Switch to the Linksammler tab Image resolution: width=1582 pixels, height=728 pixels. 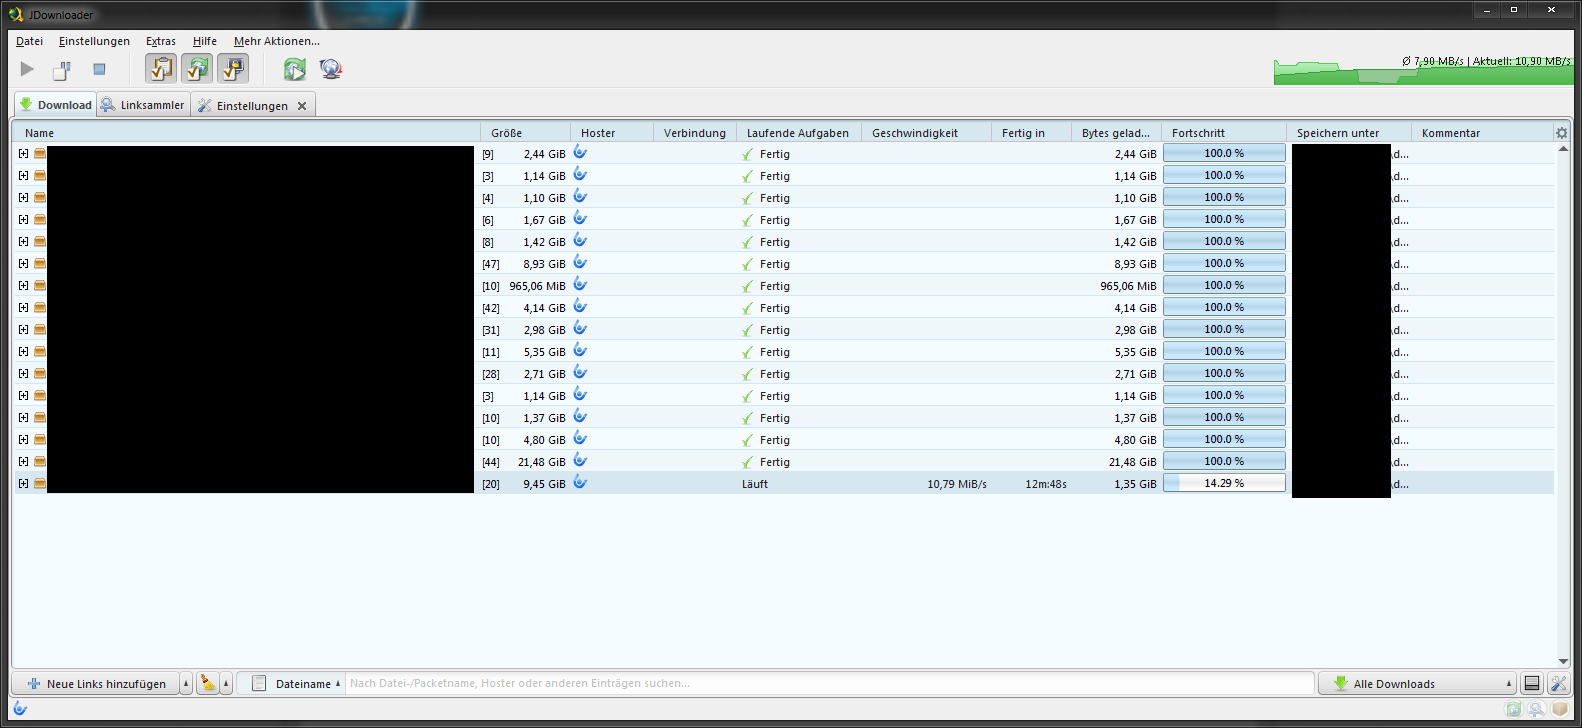pos(144,105)
